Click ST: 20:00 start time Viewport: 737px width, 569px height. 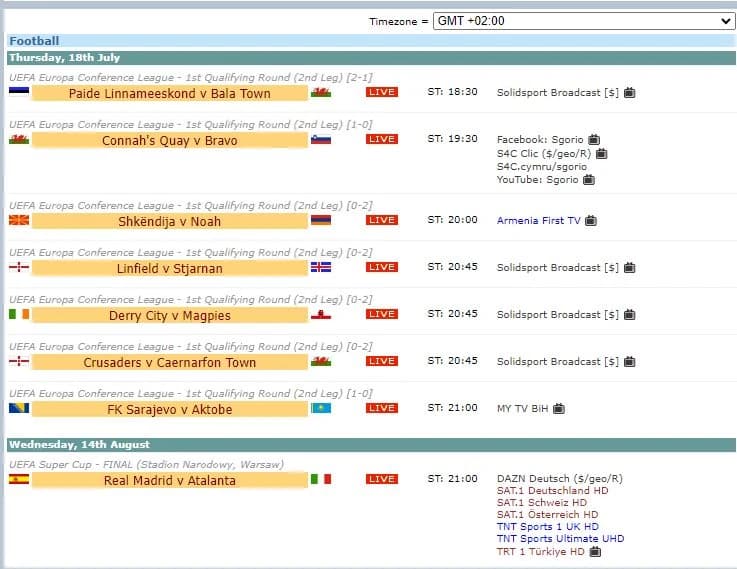452,219
